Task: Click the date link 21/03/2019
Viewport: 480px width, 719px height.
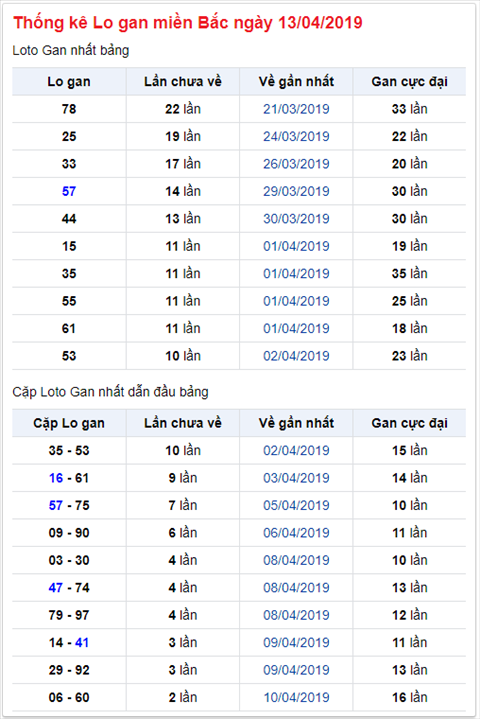Action: [x=296, y=109]
